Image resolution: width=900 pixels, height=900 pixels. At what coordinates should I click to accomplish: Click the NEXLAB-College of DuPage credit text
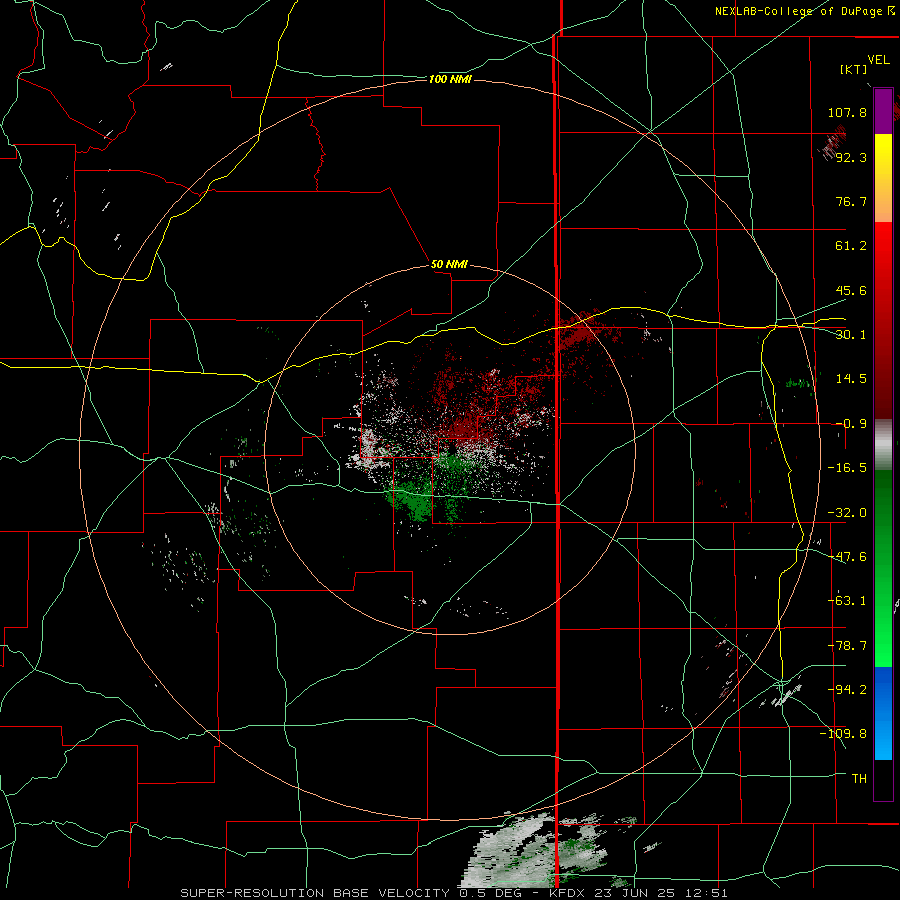[x=805, y=11]
